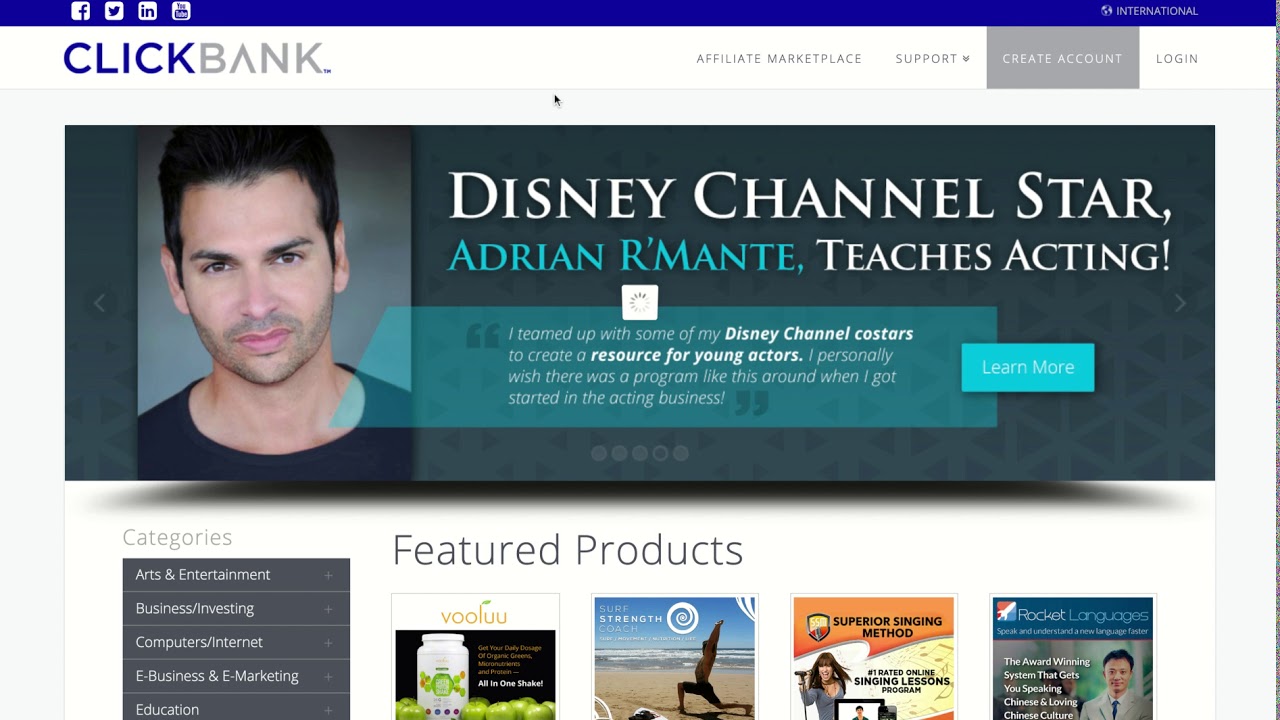Viewport: 1280px width, 720px height.
Task: Click the Learn More banner button
Action: (1028, 367)
